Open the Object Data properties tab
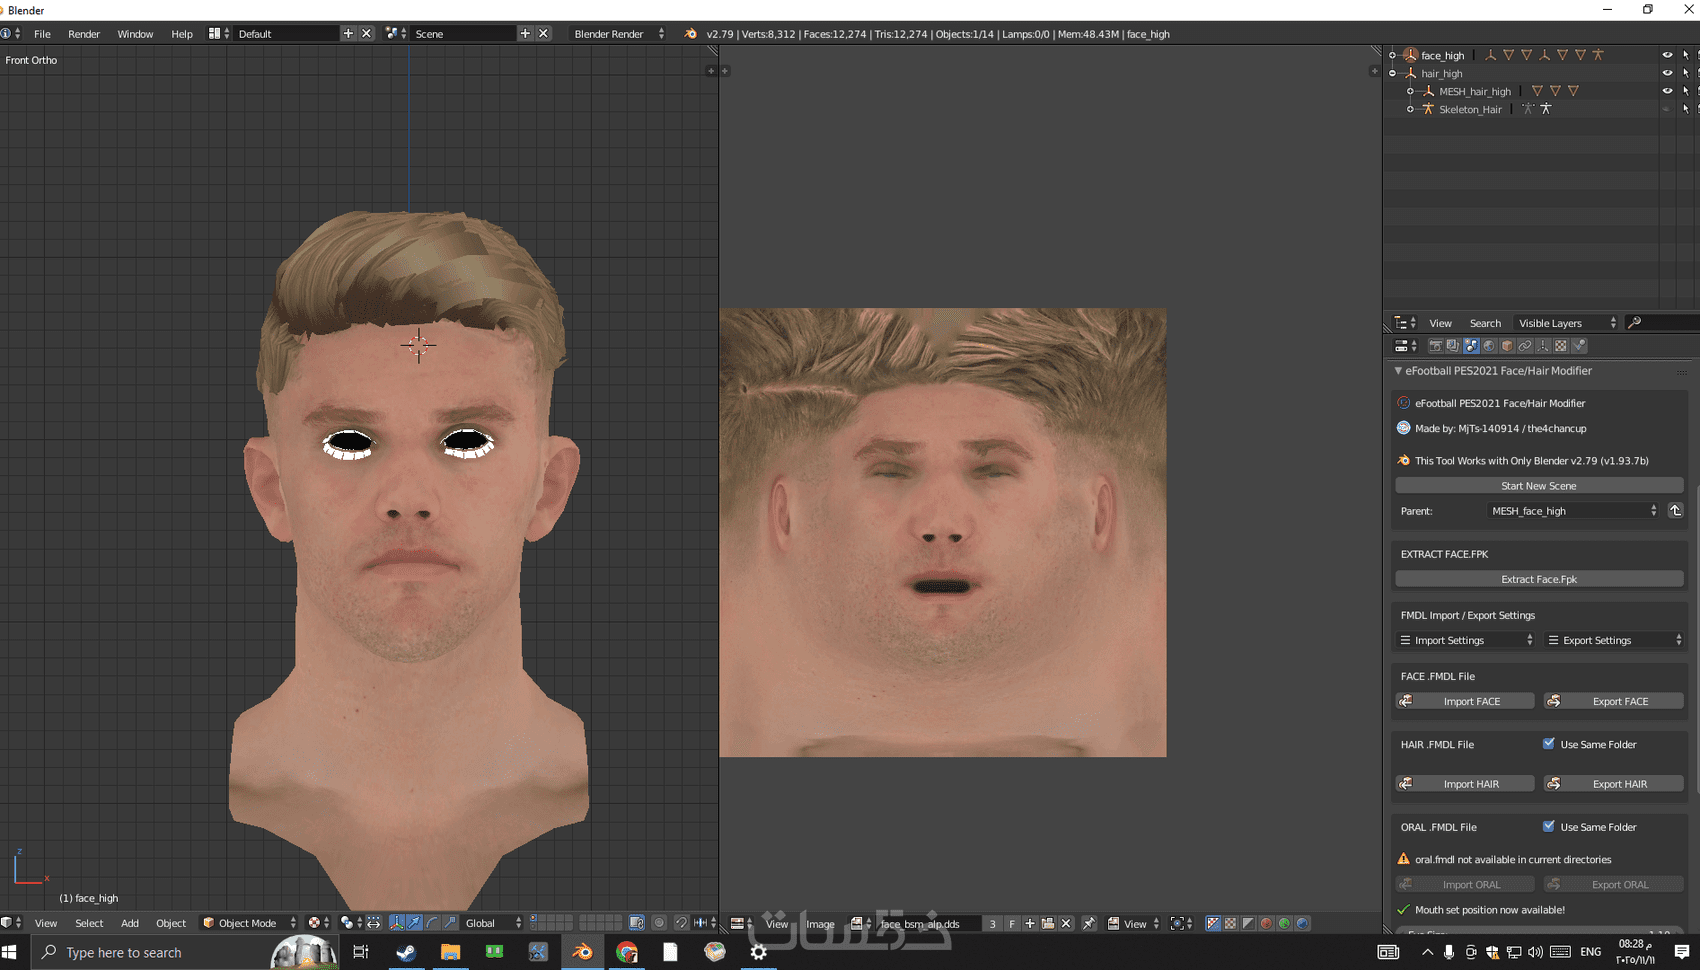This screenshot has width=1700, height=970. pyautogui.click(x=1543, y=346)
